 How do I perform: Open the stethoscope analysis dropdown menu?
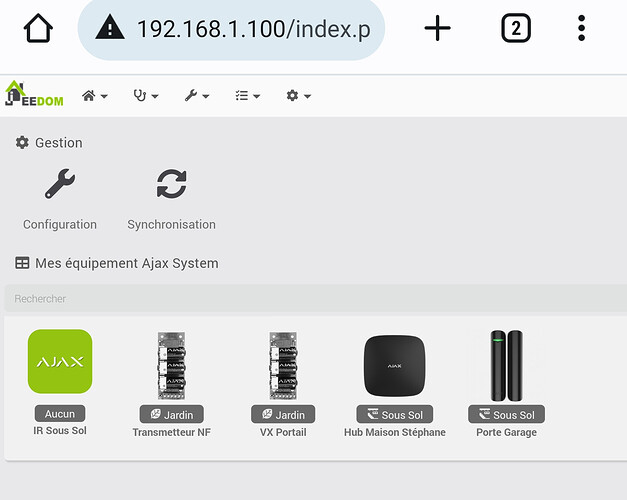[x=146, y=96]
